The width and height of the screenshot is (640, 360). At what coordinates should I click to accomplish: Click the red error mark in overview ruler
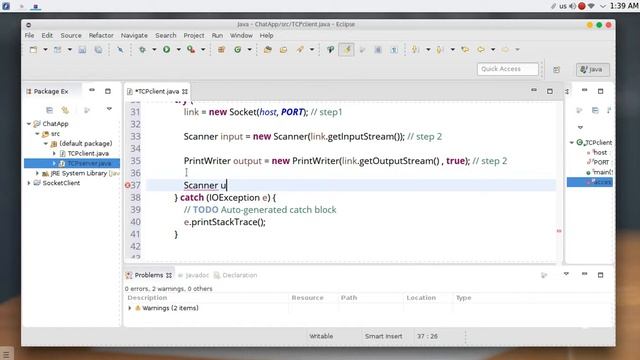[x=559, y=231]
